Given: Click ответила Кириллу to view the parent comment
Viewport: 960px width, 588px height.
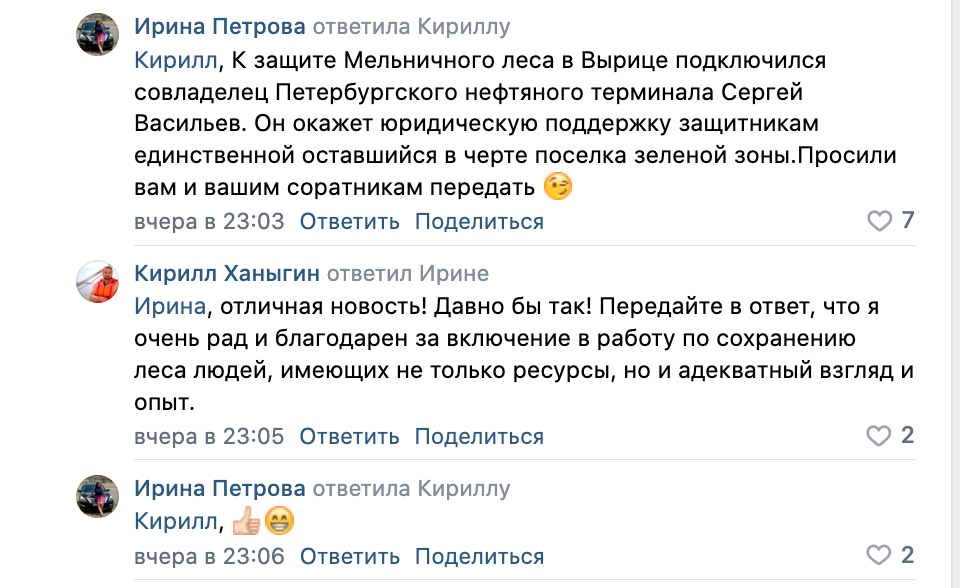Looking at the screenshot, I should [414, 25].
